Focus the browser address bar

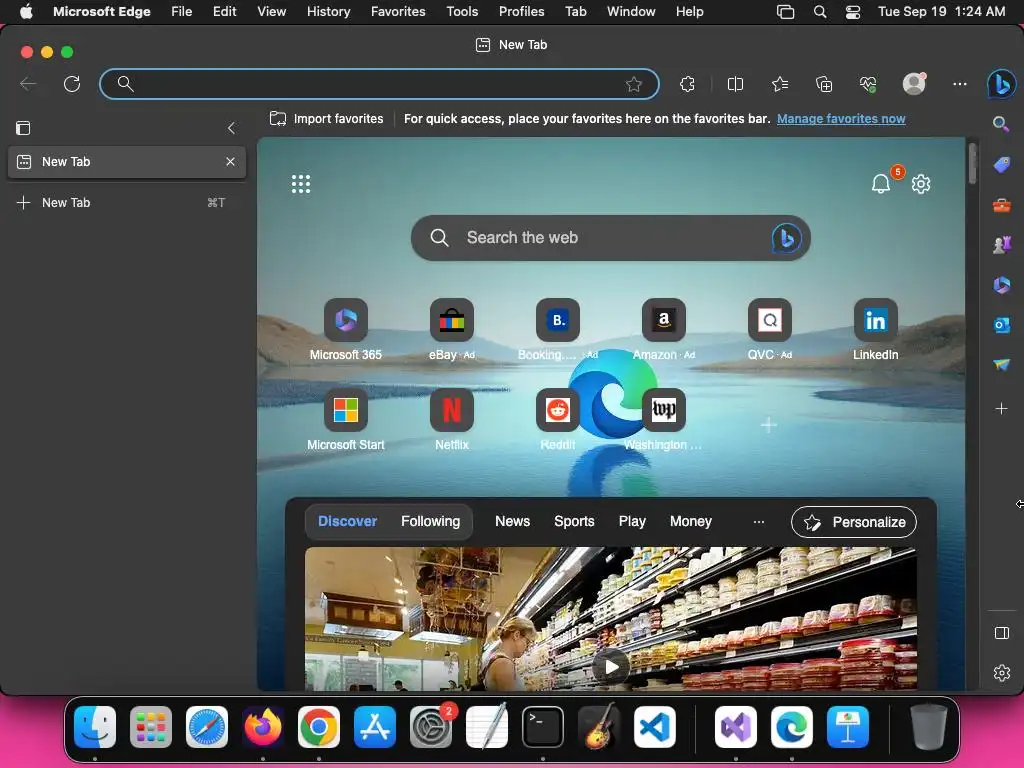pyautogui.click(x=379, y=84)
